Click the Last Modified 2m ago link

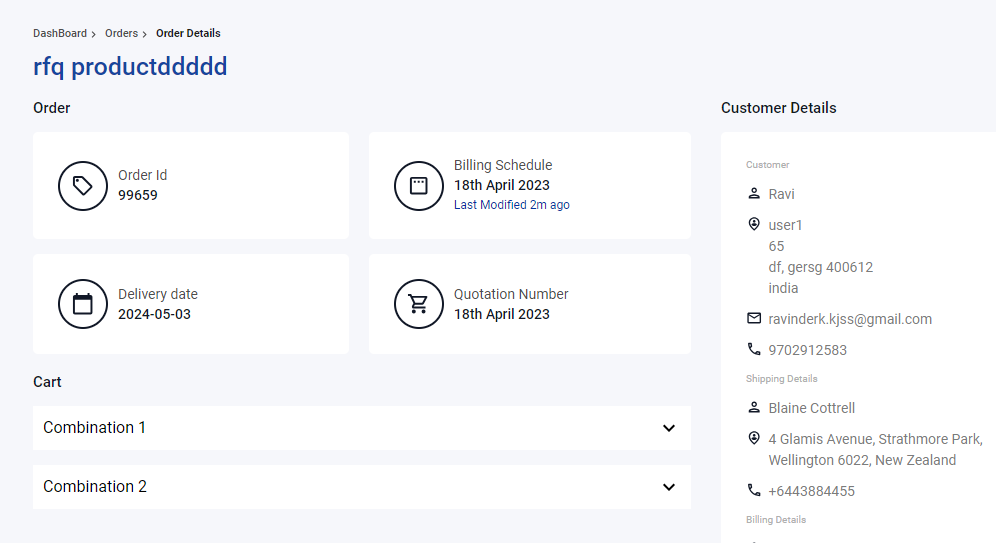(x=511, y=204)
